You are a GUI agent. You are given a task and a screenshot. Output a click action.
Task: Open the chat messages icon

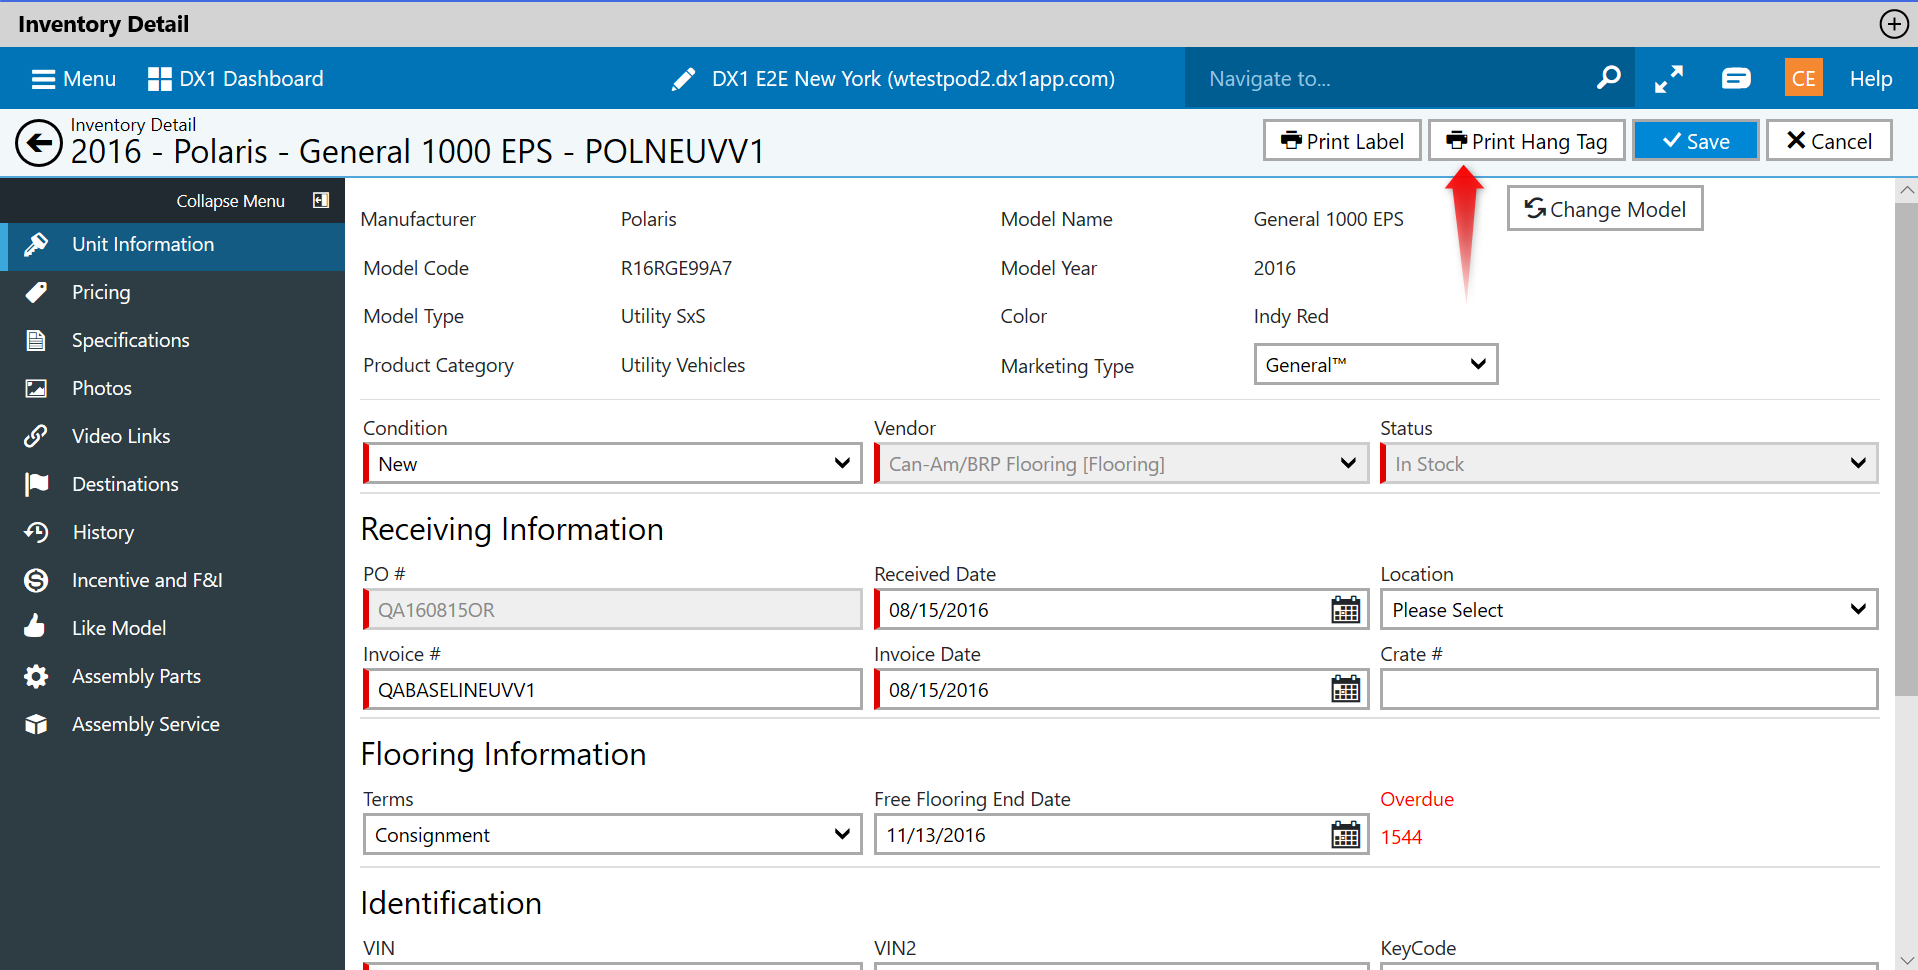[x=1736, y=78]
